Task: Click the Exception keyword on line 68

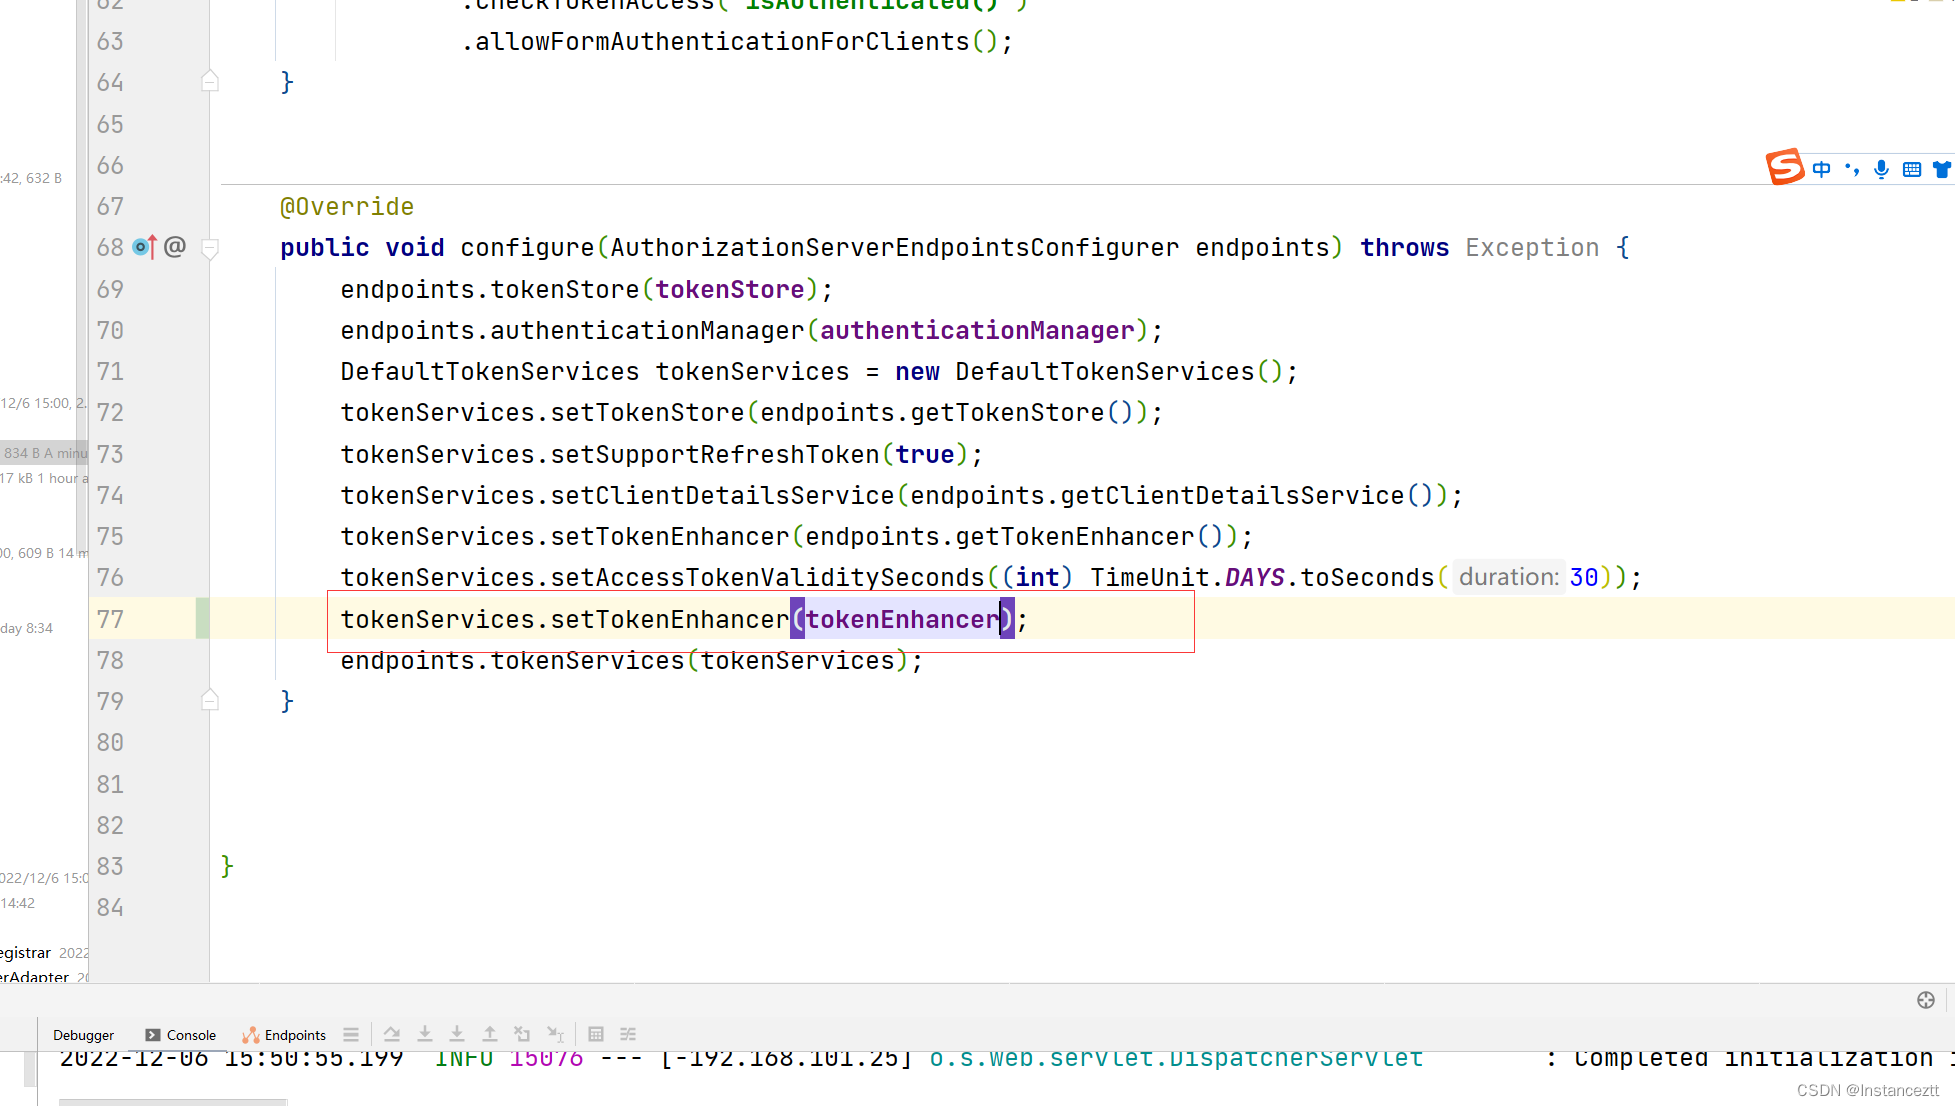Action: click(1532, 247)
